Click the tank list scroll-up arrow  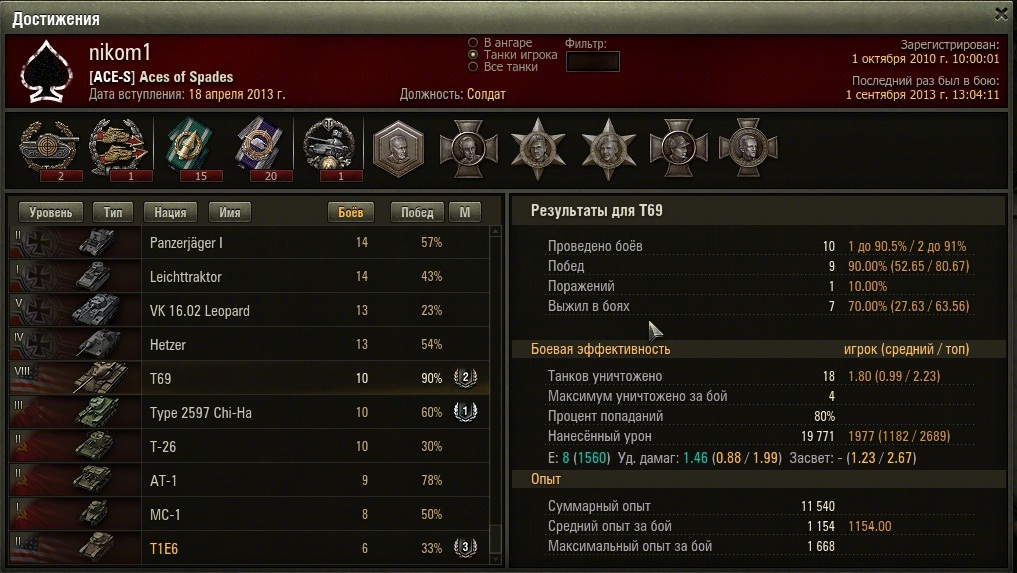click(496, 231)
